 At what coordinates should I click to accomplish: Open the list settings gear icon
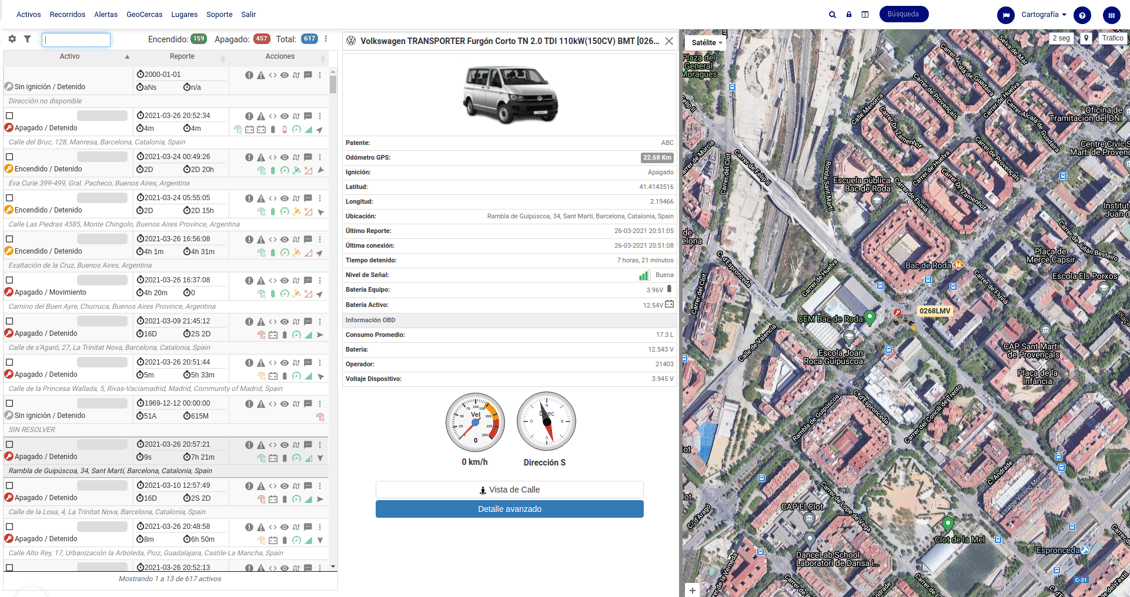tap(12, 39)
